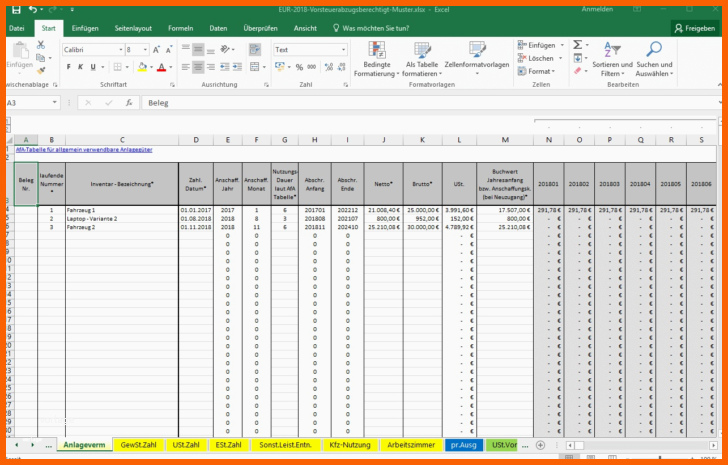Toggle underline (U) formatting
The image size is (728, 465).
(93, 67)
